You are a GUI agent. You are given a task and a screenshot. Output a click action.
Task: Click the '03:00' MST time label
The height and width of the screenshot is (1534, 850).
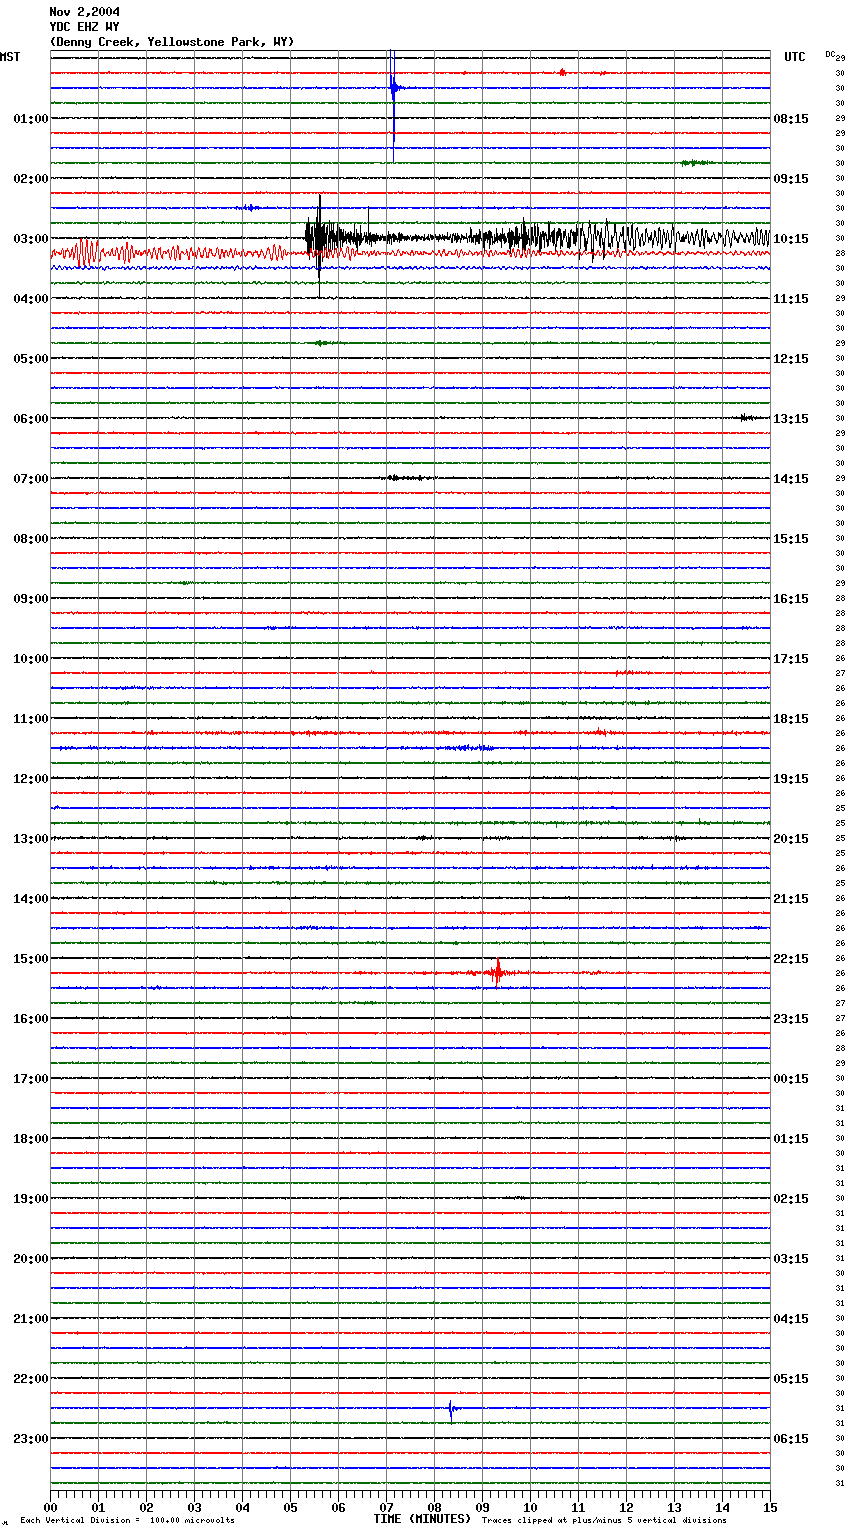coord(31,239)
